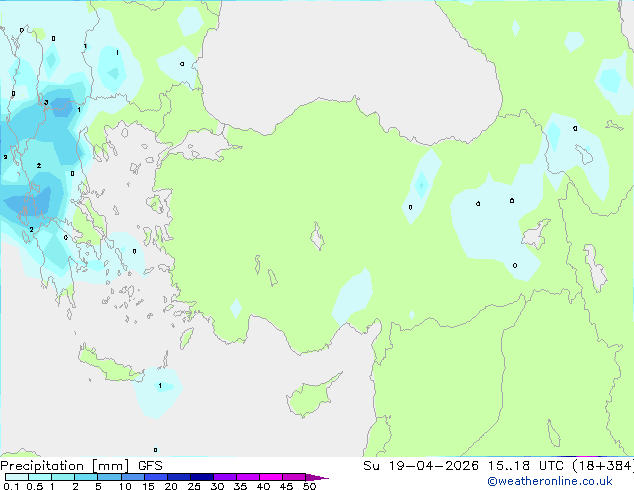
Task: Select the 1 mm legend color swatch
Action: 63,477
